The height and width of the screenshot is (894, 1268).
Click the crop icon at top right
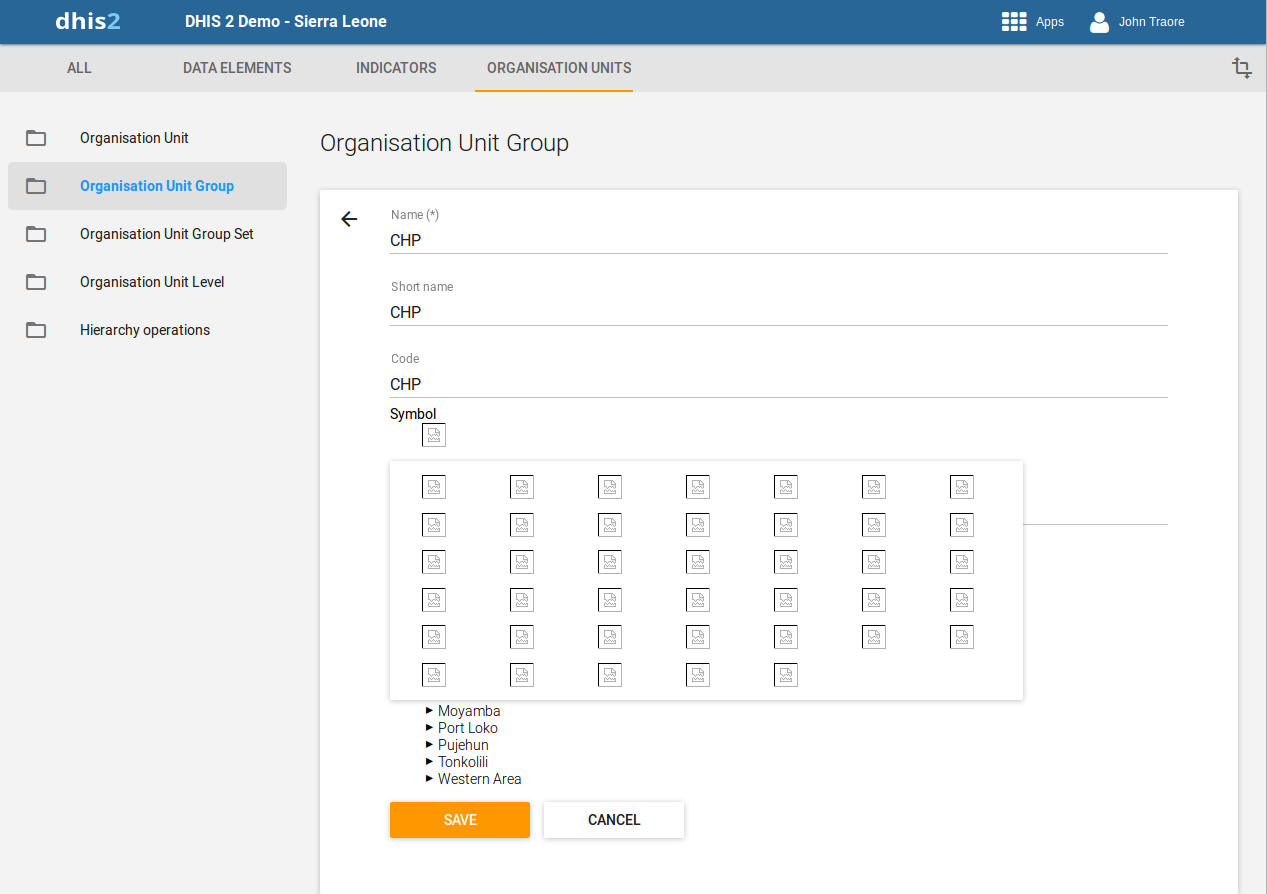tap(1241, 68)
